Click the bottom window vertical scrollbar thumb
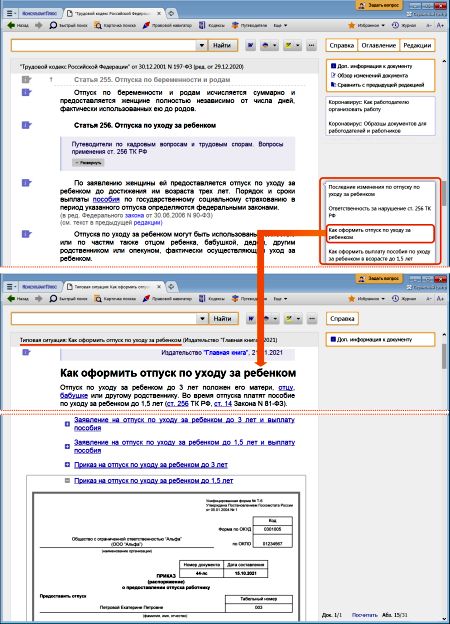This screenshot has width=450, height=624. (x=444, y=357)
